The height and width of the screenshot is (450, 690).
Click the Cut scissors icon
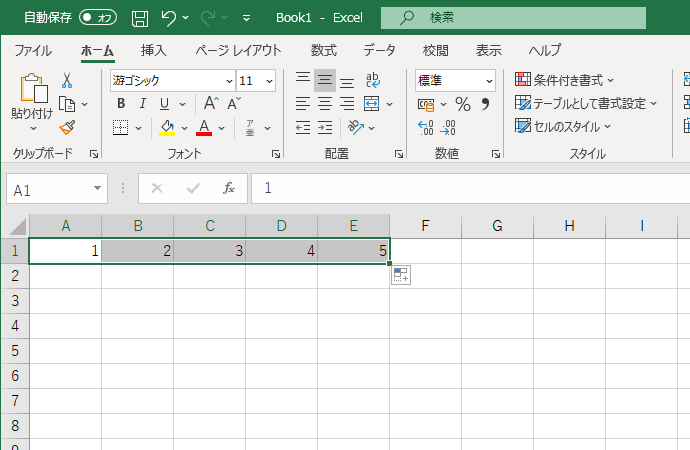pyautogui.click(x=67, y=80)
